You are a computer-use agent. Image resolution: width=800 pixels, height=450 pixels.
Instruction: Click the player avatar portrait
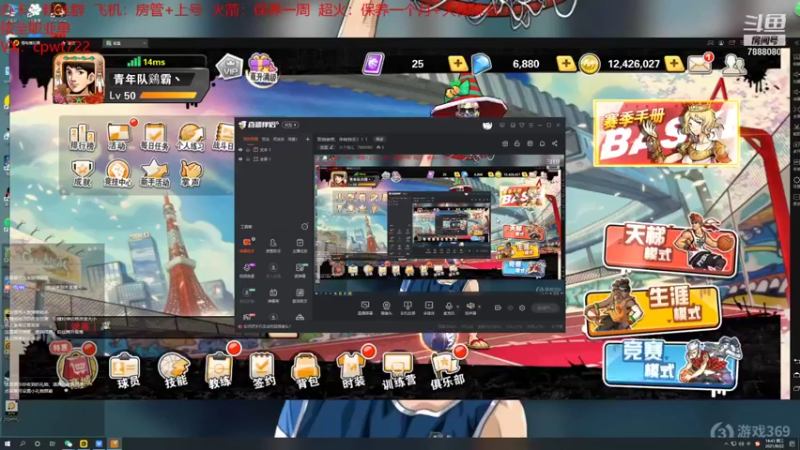click(79, 79)
